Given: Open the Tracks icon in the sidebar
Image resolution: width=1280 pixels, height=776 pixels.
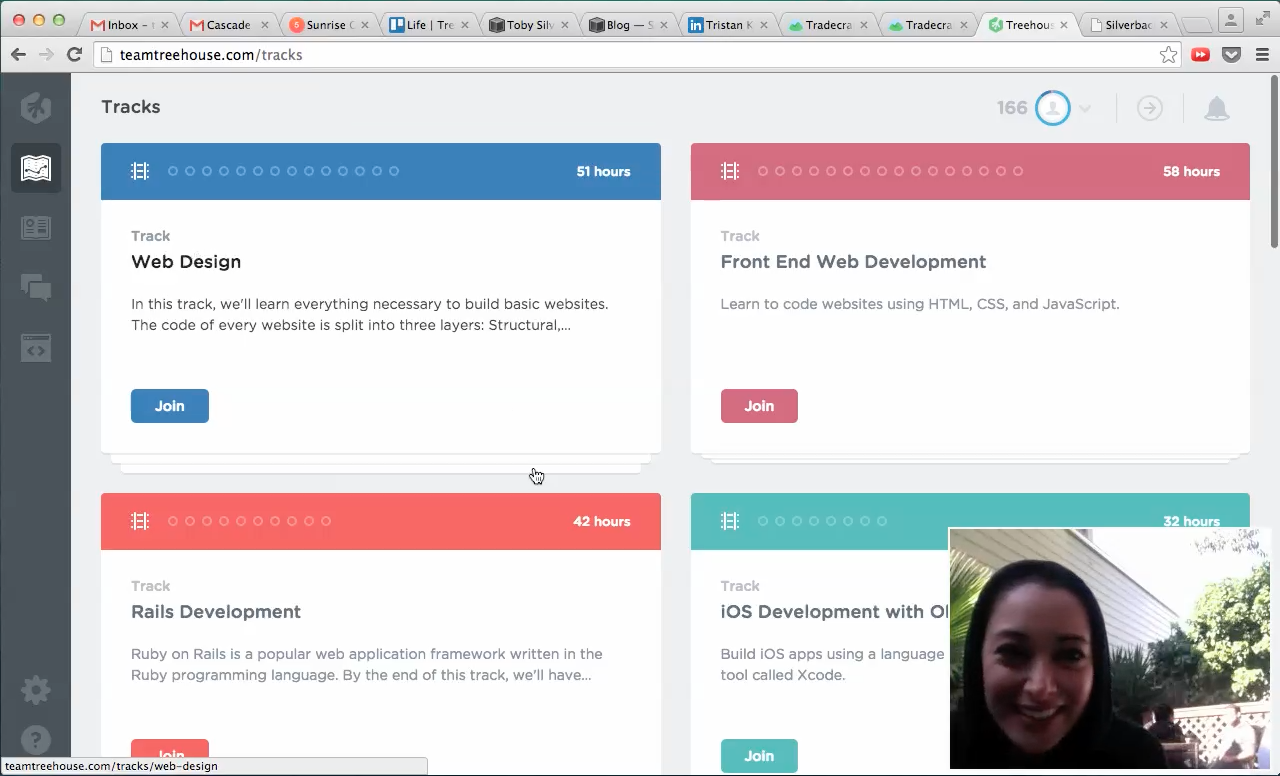Looking at the screenshot, I should pos(36,167).
